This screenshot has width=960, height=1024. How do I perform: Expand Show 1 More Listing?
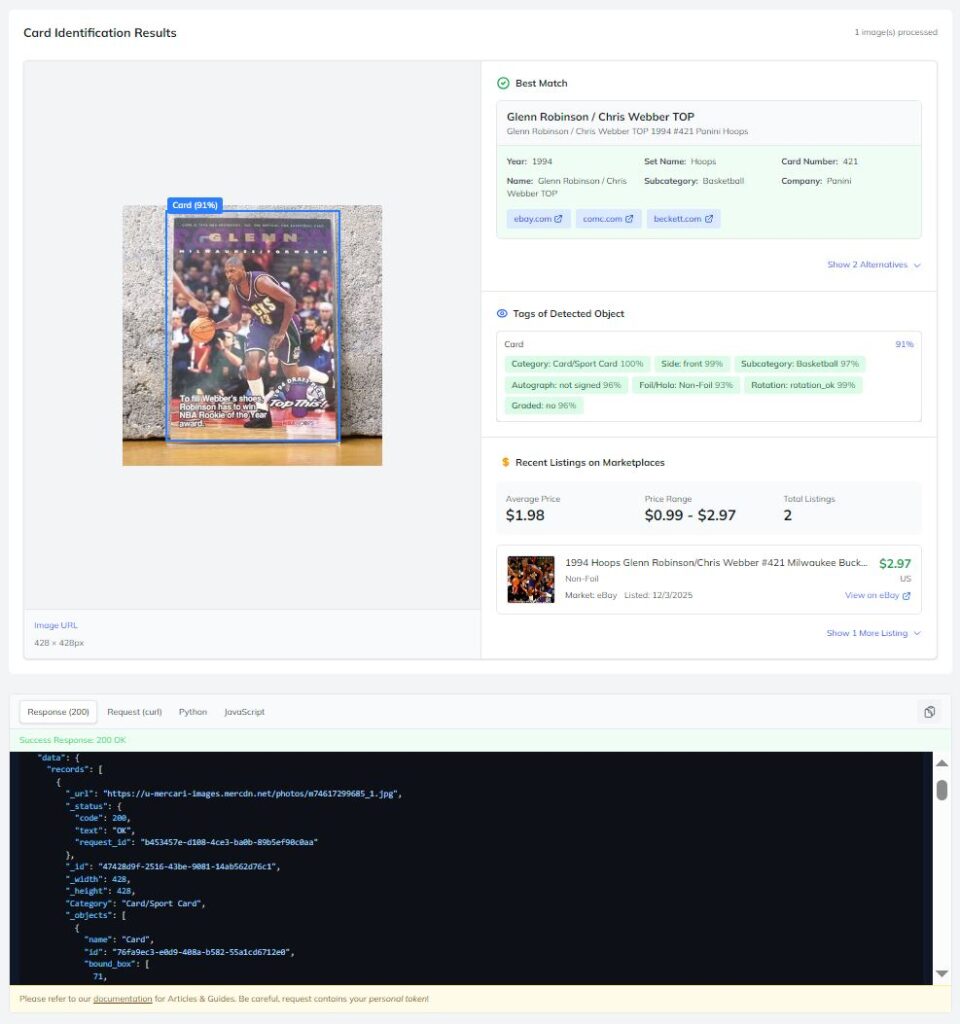pos(873,633)
